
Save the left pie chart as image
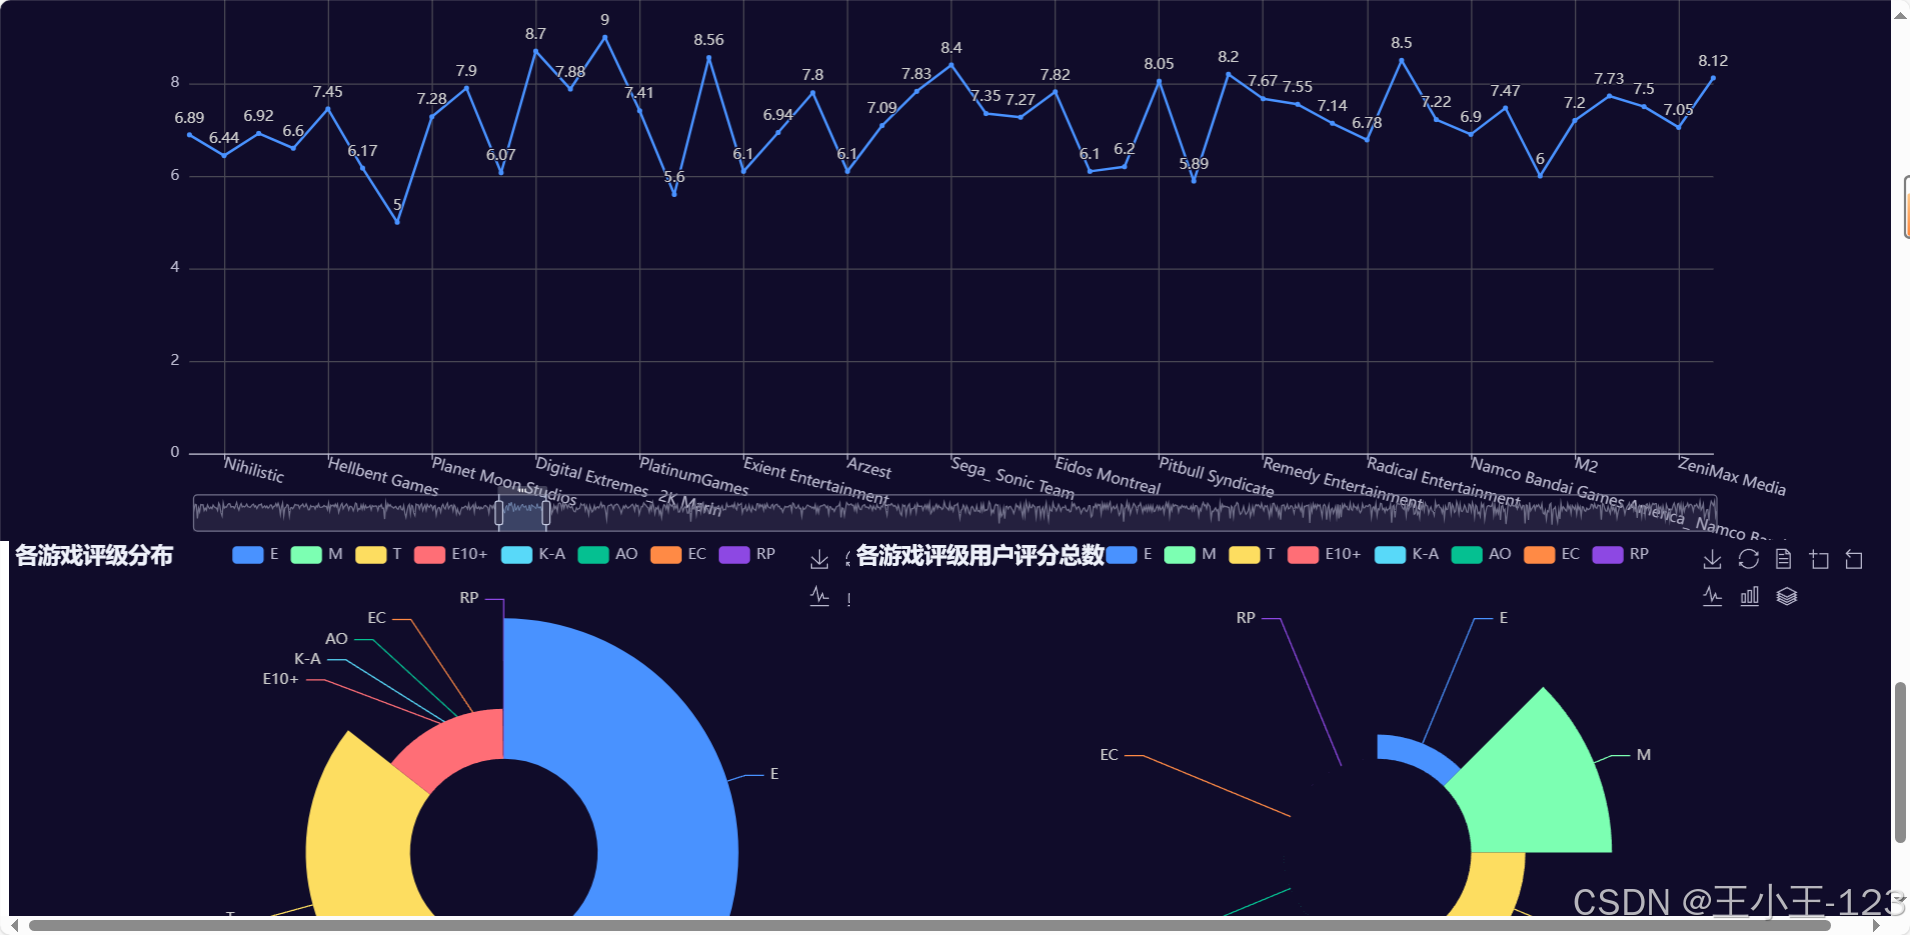(819, 559)
